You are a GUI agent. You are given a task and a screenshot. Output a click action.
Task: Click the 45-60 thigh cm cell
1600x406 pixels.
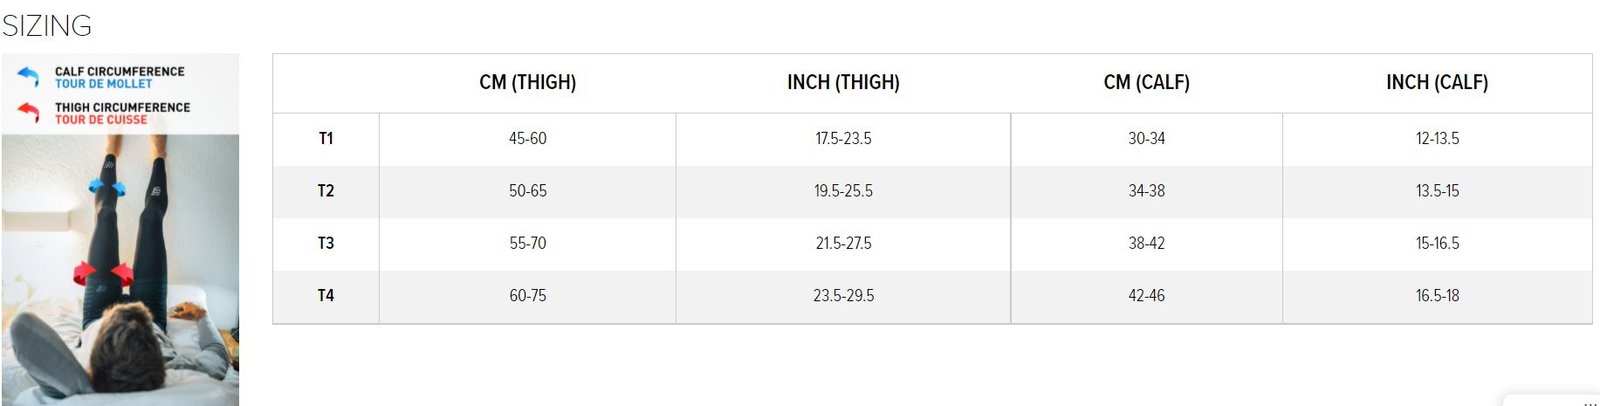pyautogui.click(x=528, y=139)
